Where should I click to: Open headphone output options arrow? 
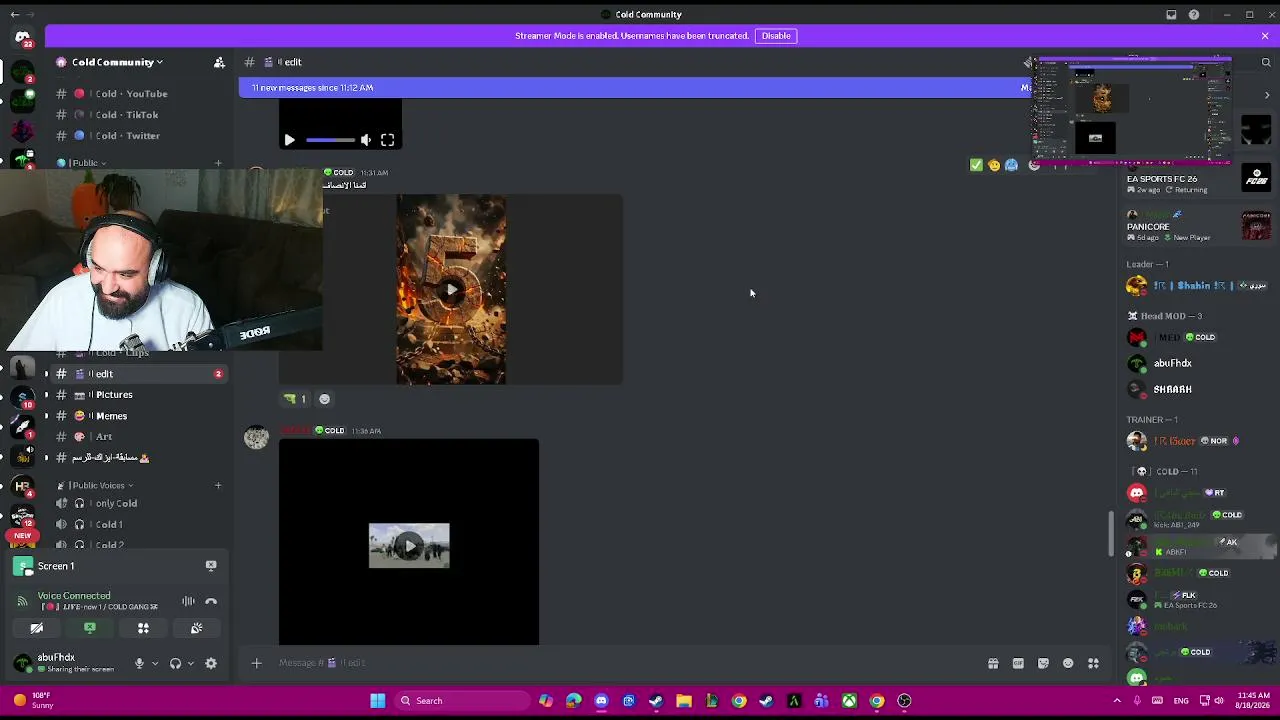pyautogui.click(x=190, y=663)
